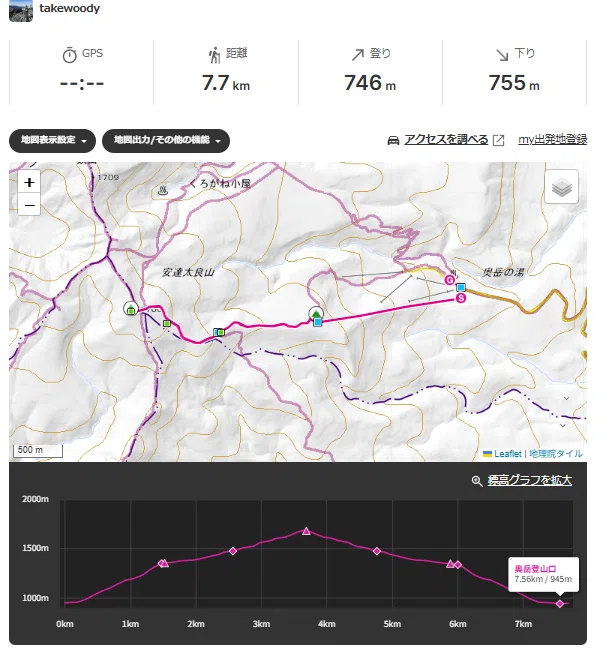606x652 pixels.
Task: Open the map layers selector icon
Action: 561,187
